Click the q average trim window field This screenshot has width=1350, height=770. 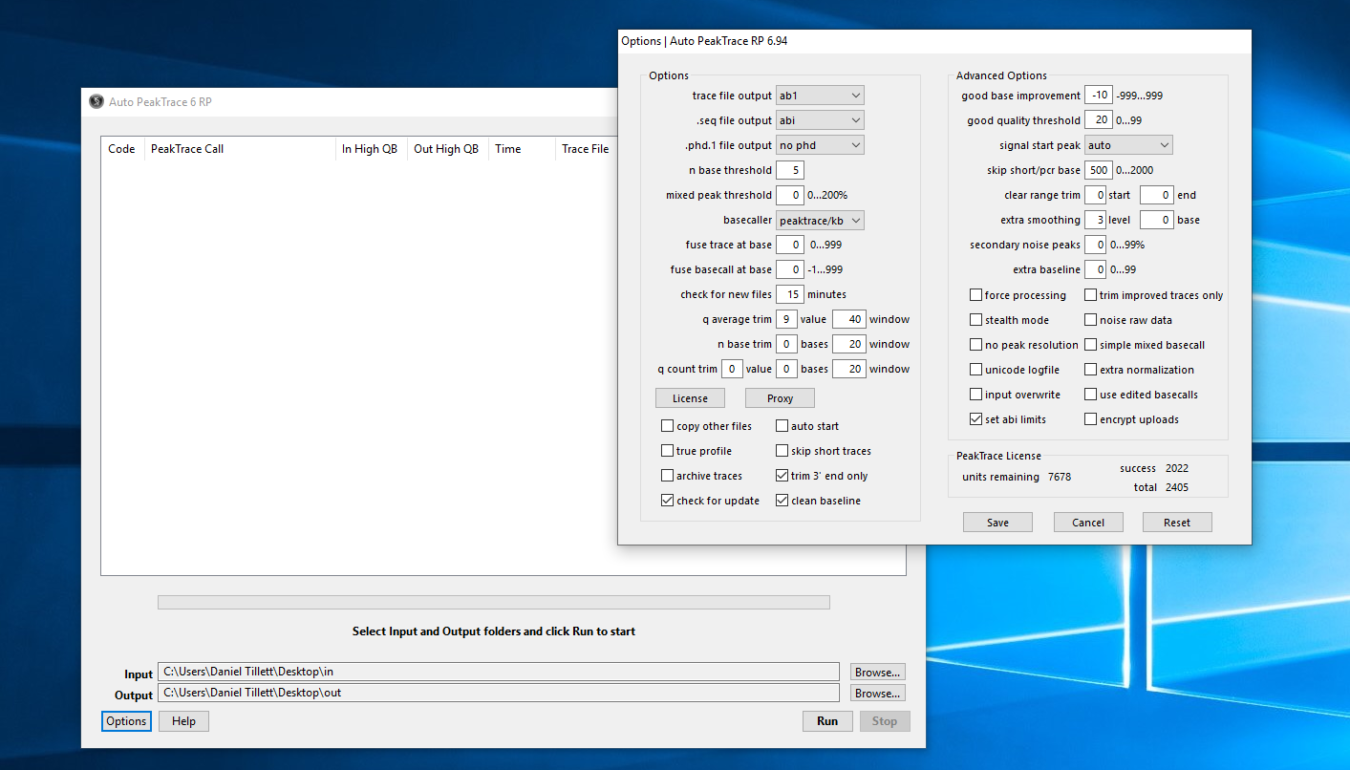[x=849, y=319]
